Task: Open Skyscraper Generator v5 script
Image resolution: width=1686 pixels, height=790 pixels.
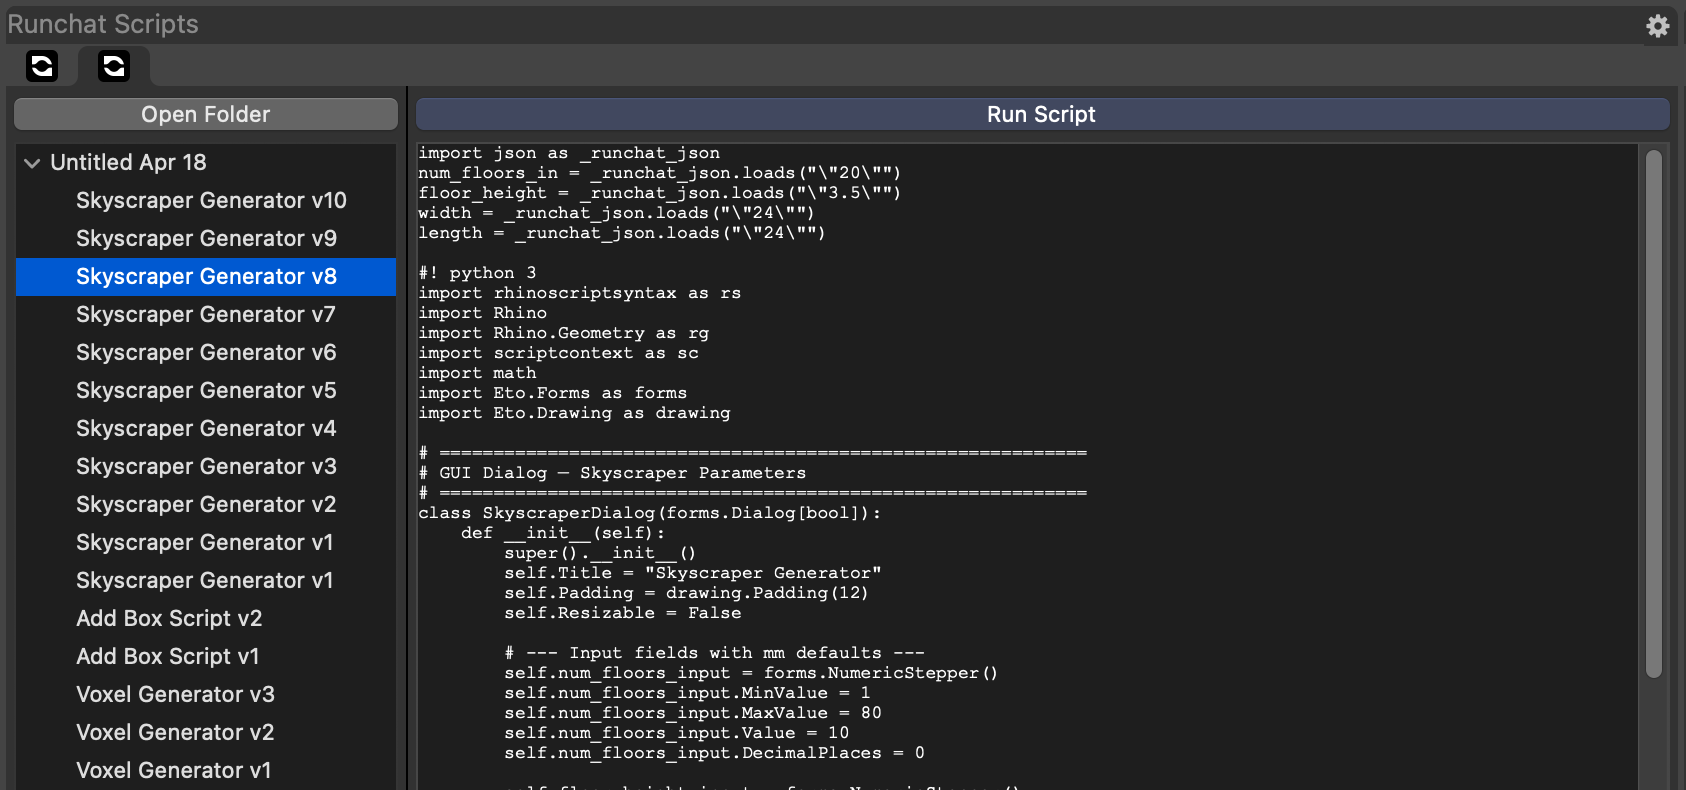Action: (206, 390)
